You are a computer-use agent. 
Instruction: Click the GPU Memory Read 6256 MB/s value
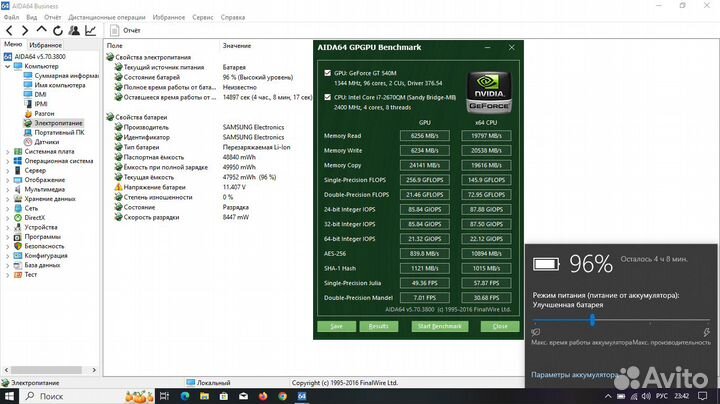425,136
